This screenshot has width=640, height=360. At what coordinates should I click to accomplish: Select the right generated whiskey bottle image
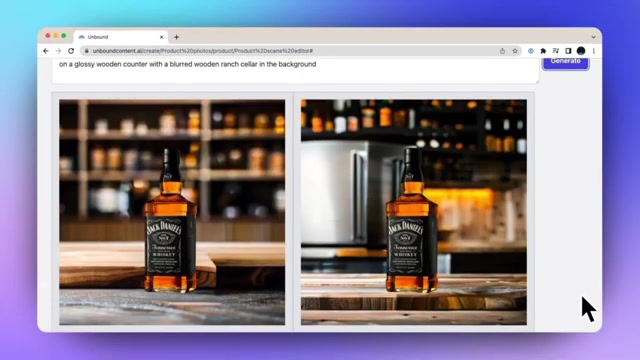pos(414,212)
